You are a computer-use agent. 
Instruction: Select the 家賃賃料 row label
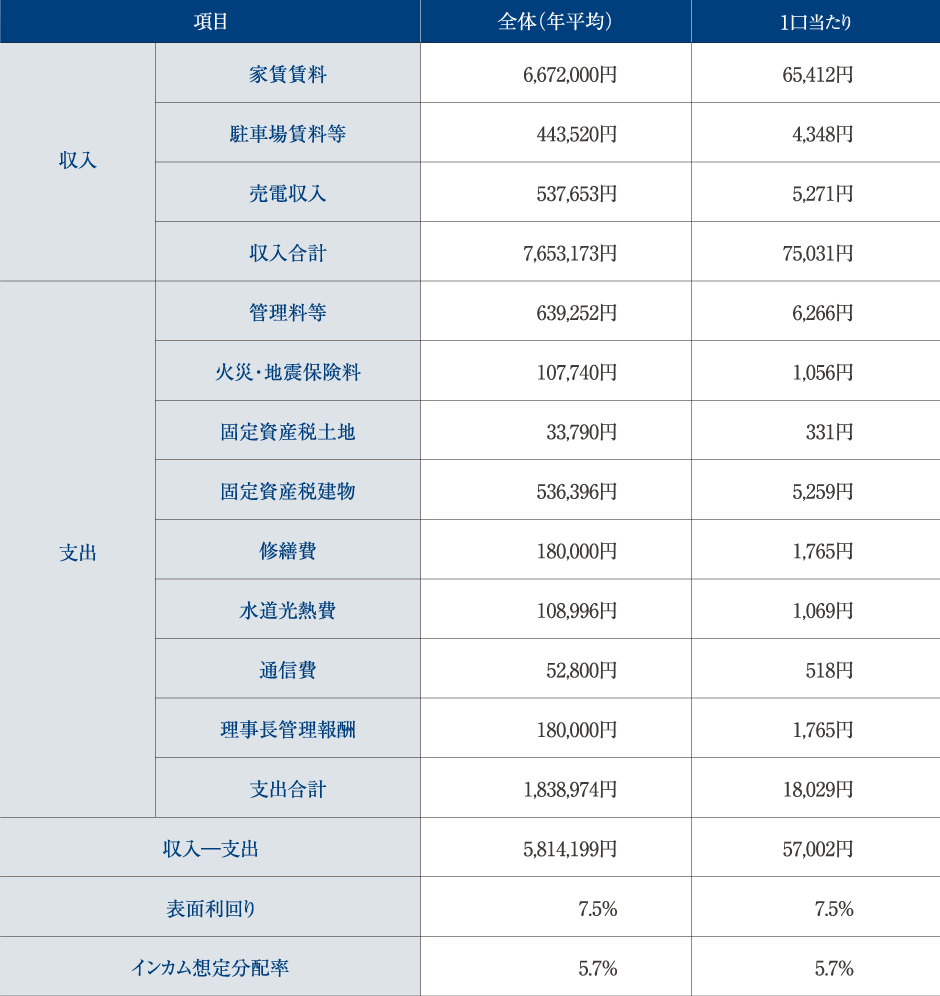coord(288,74)
